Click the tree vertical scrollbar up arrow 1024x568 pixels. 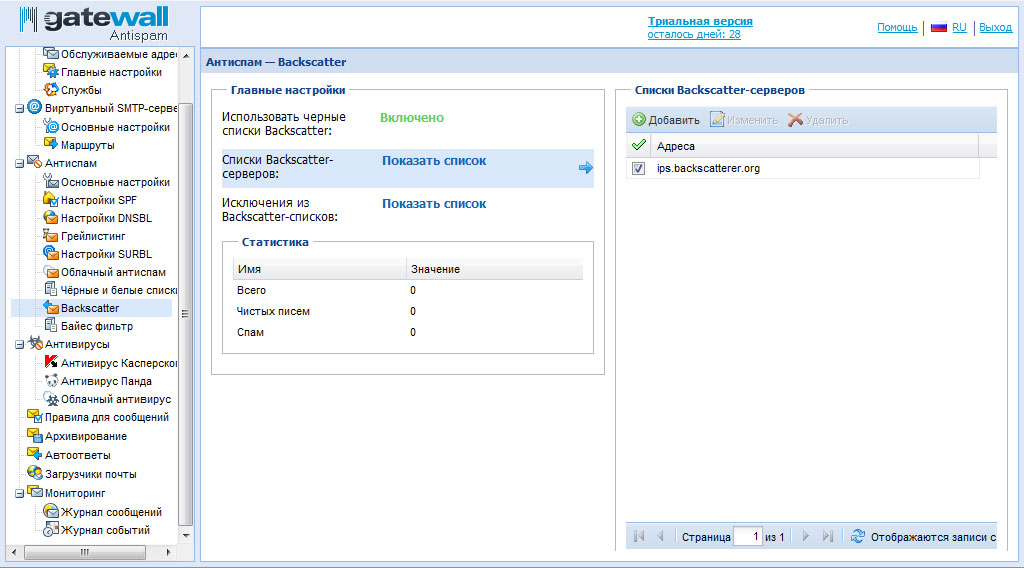pyautogui.click(x=186, y=55)
